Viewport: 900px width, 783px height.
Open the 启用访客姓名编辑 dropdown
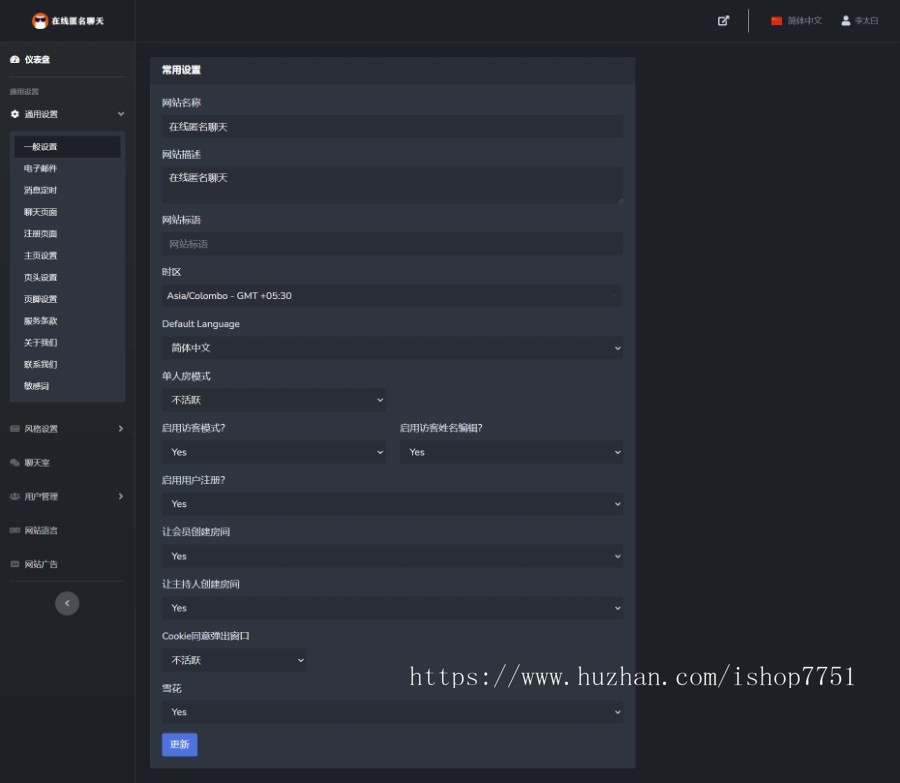click(x=511, y=452)
